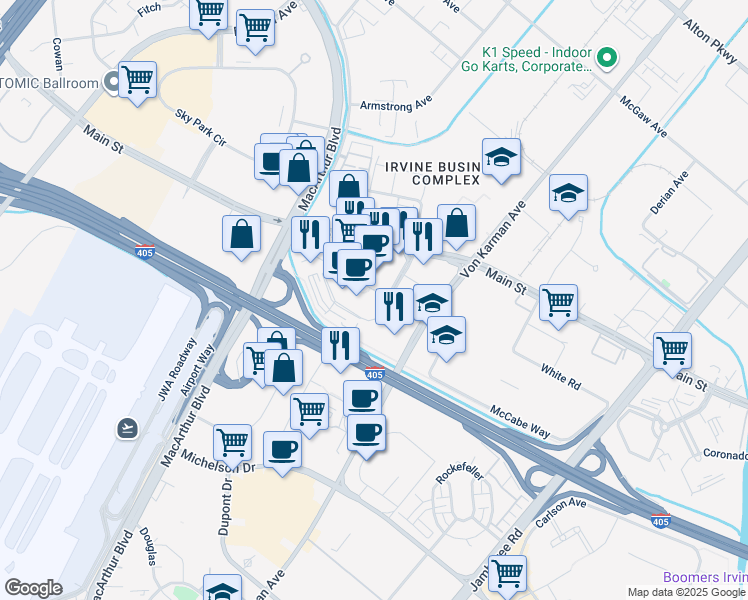Select shopping cart marker on Jamboree Rd at bottom
This screenshot has height=600, width=748.
[x=508, y=577]
